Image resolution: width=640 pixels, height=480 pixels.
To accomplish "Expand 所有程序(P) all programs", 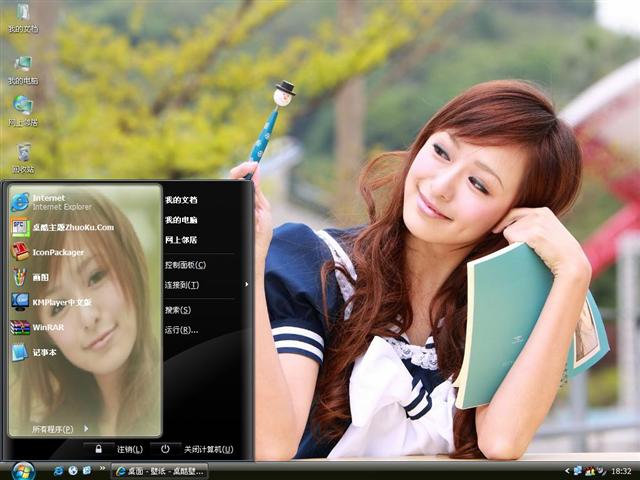I will 60,429.
